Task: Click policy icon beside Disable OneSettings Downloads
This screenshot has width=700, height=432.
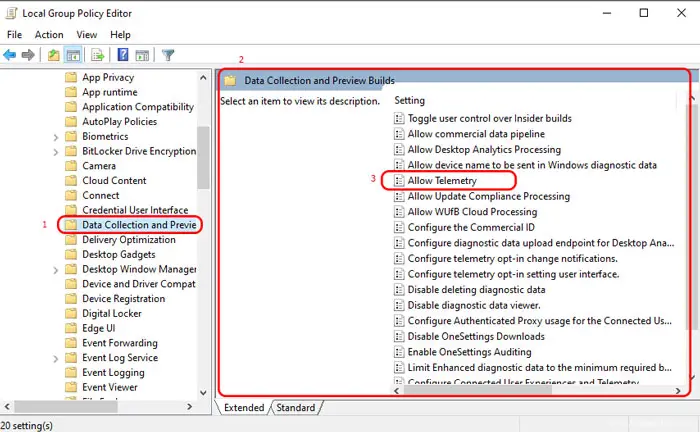Action: click(399, 336)
